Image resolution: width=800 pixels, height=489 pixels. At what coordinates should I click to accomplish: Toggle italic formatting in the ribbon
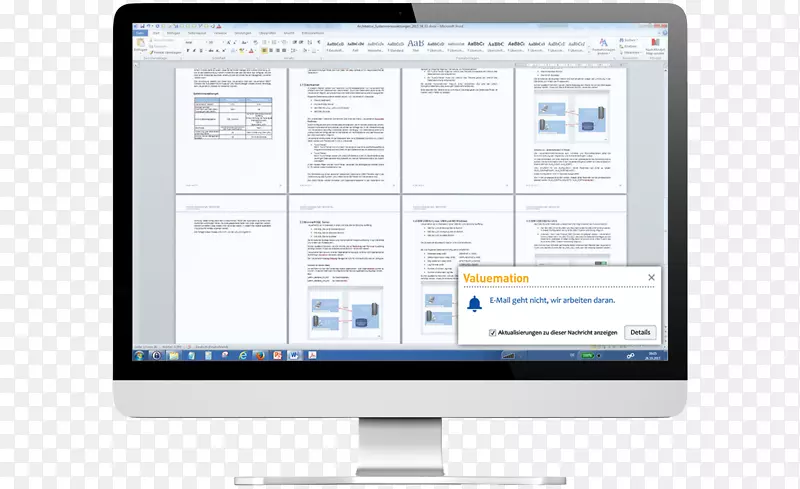(x=194, y=51)
